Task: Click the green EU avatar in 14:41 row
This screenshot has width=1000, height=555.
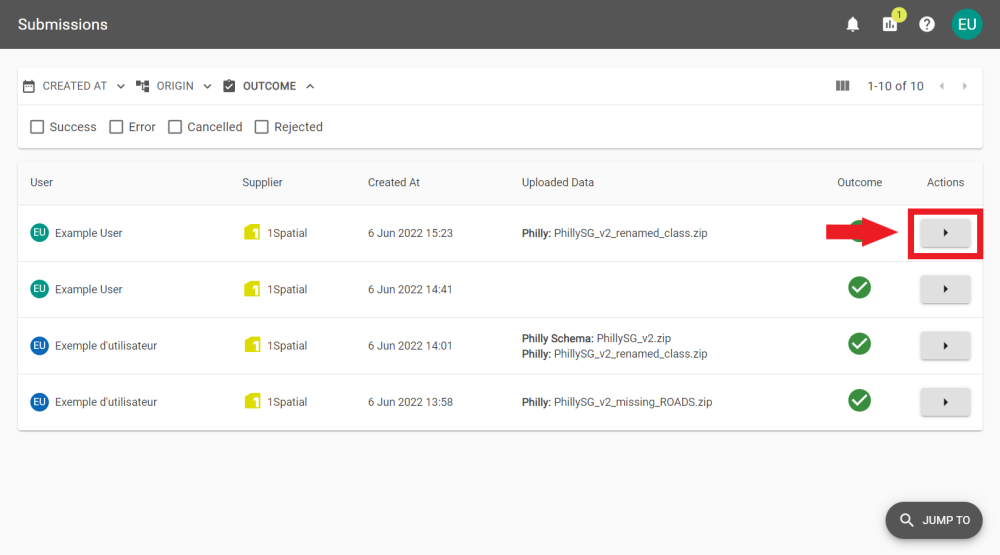Action: [40, 289]
